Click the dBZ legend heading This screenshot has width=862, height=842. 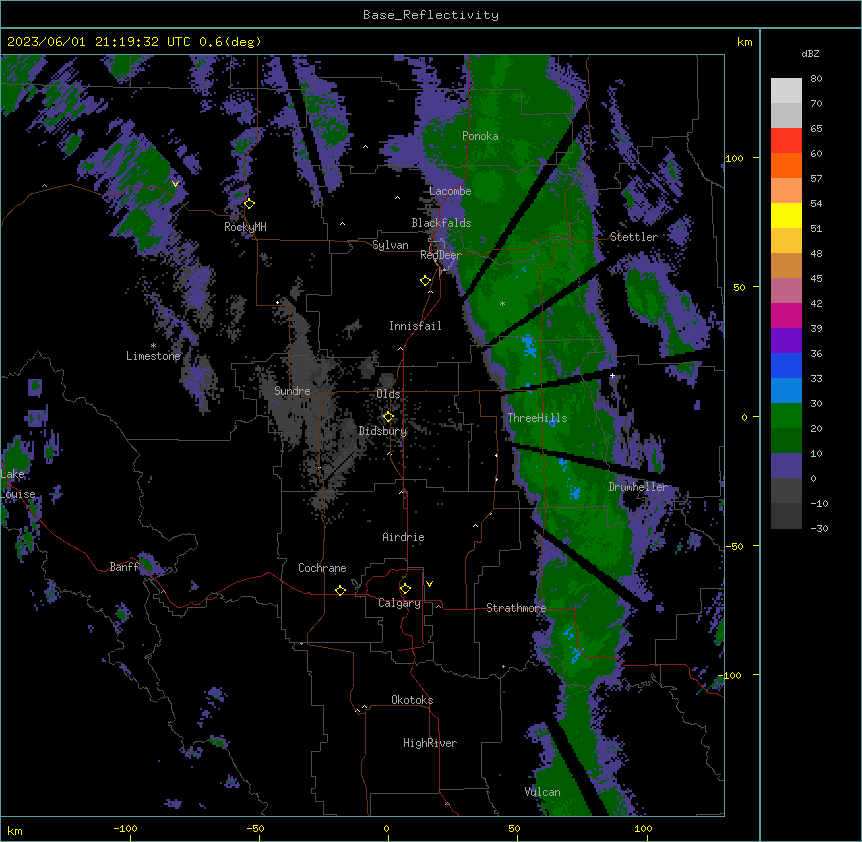810,54
